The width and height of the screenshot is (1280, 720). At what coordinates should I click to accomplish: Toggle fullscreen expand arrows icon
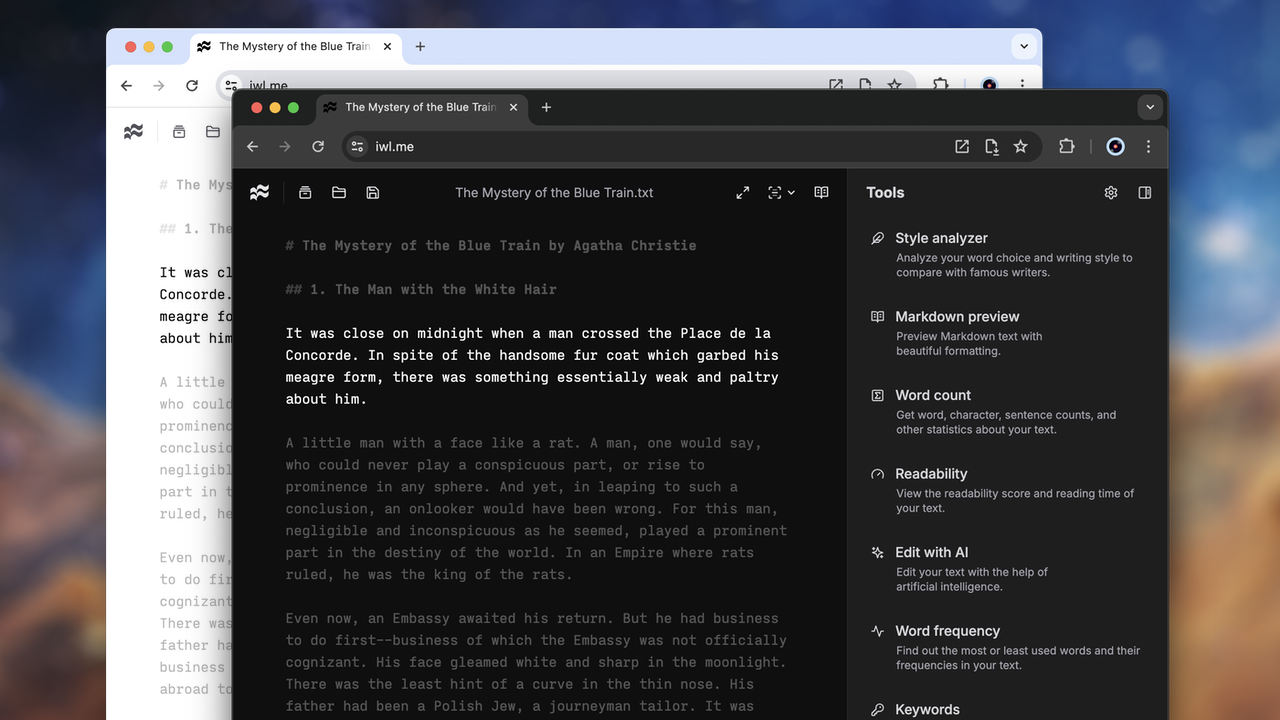pyautogui.click(x=743, y=192)
